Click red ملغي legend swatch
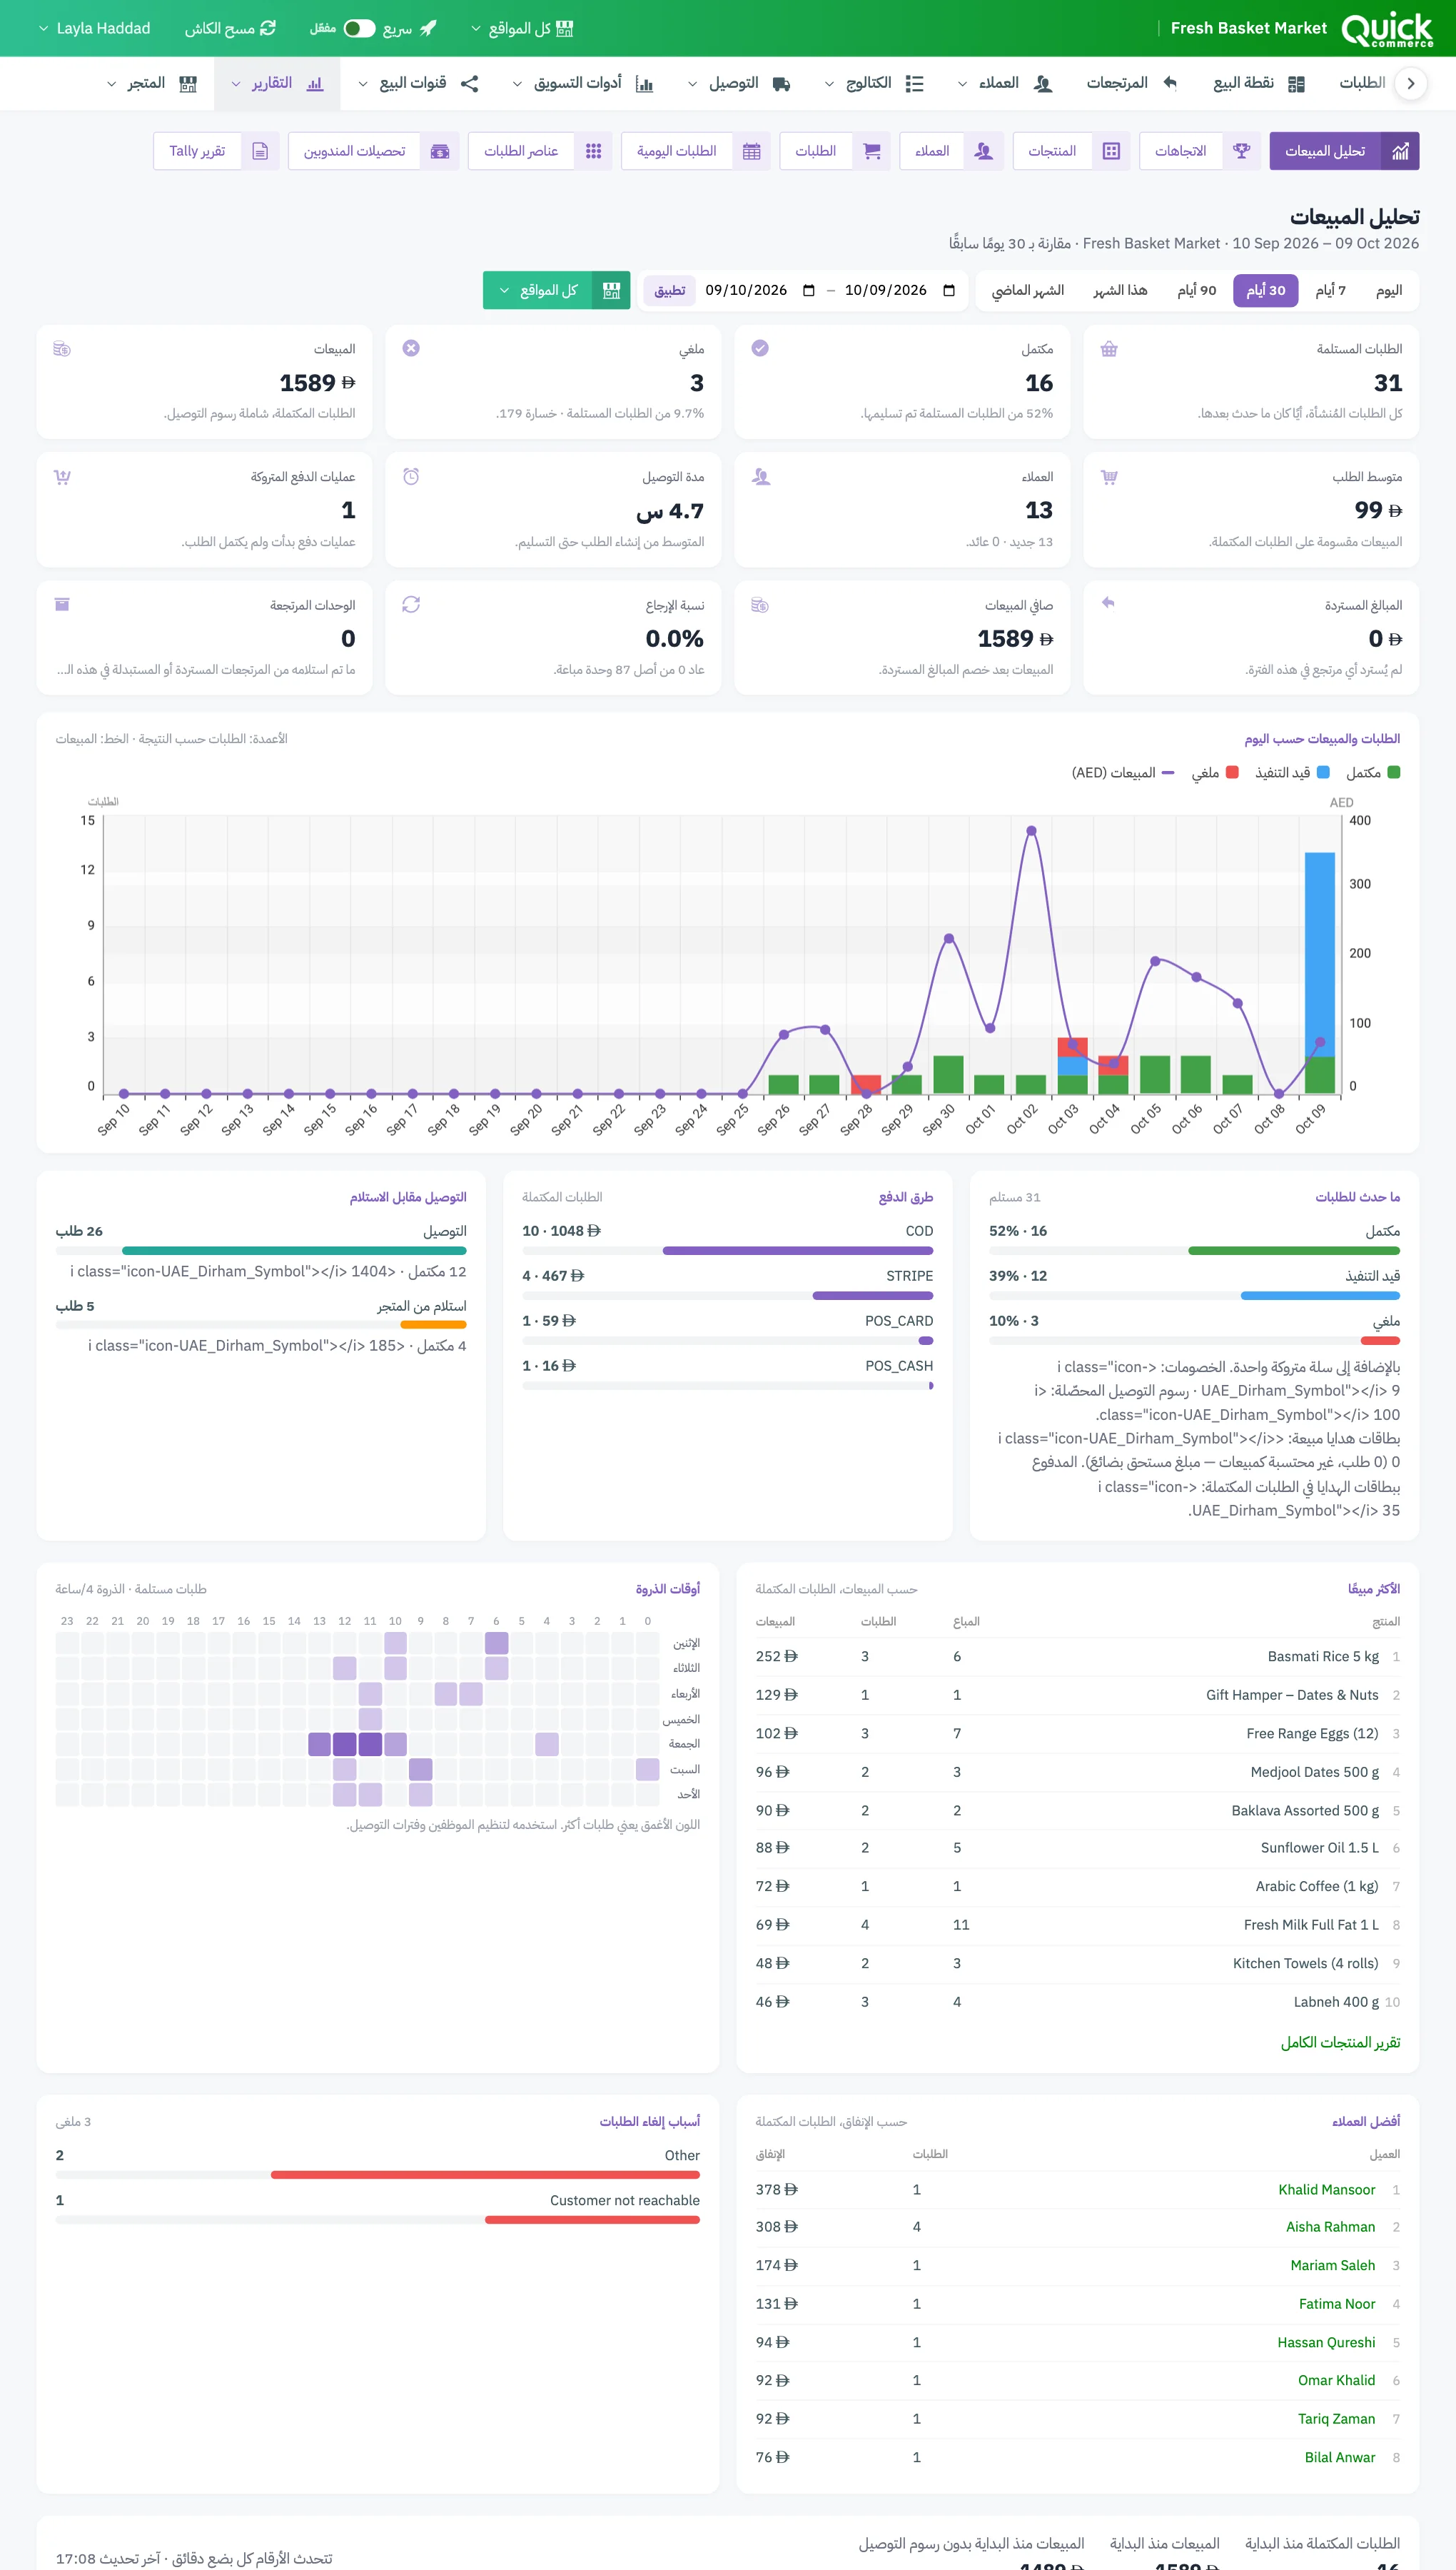This screenshot has width=1456, height=2570. click(1232, 772)
